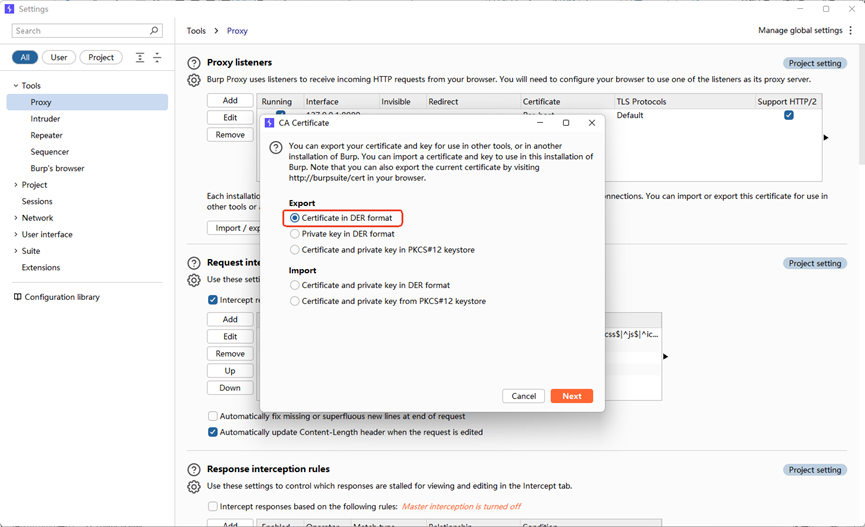Enable automatically fix missing new lines option
The height and width of the screenshot is (527, 865).
point(212,416)
